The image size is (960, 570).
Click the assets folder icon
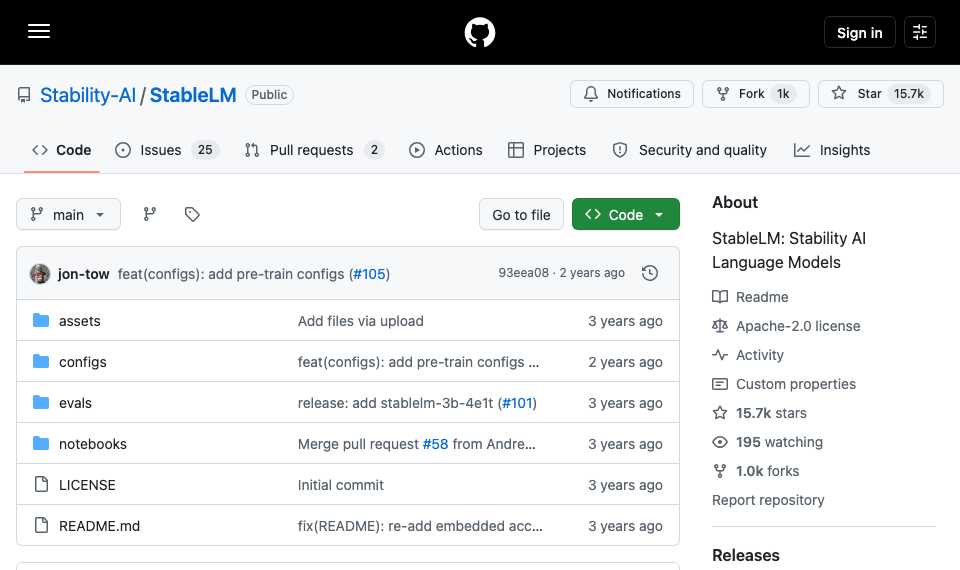point(41,320)
